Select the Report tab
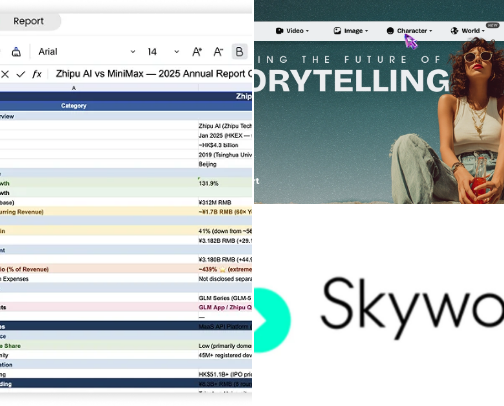Screen dimensions: 504x406 (28, 21)
